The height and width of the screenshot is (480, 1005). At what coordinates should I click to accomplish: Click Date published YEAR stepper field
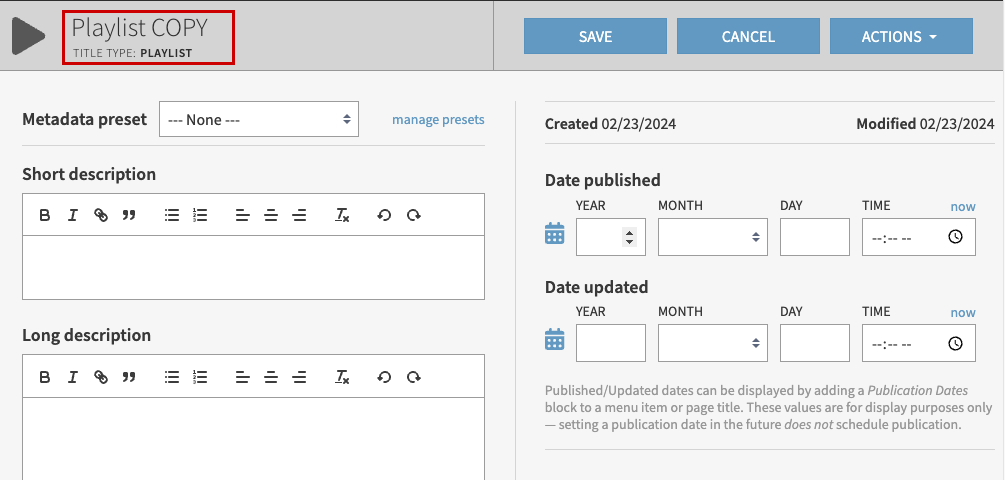pos(610,237)
